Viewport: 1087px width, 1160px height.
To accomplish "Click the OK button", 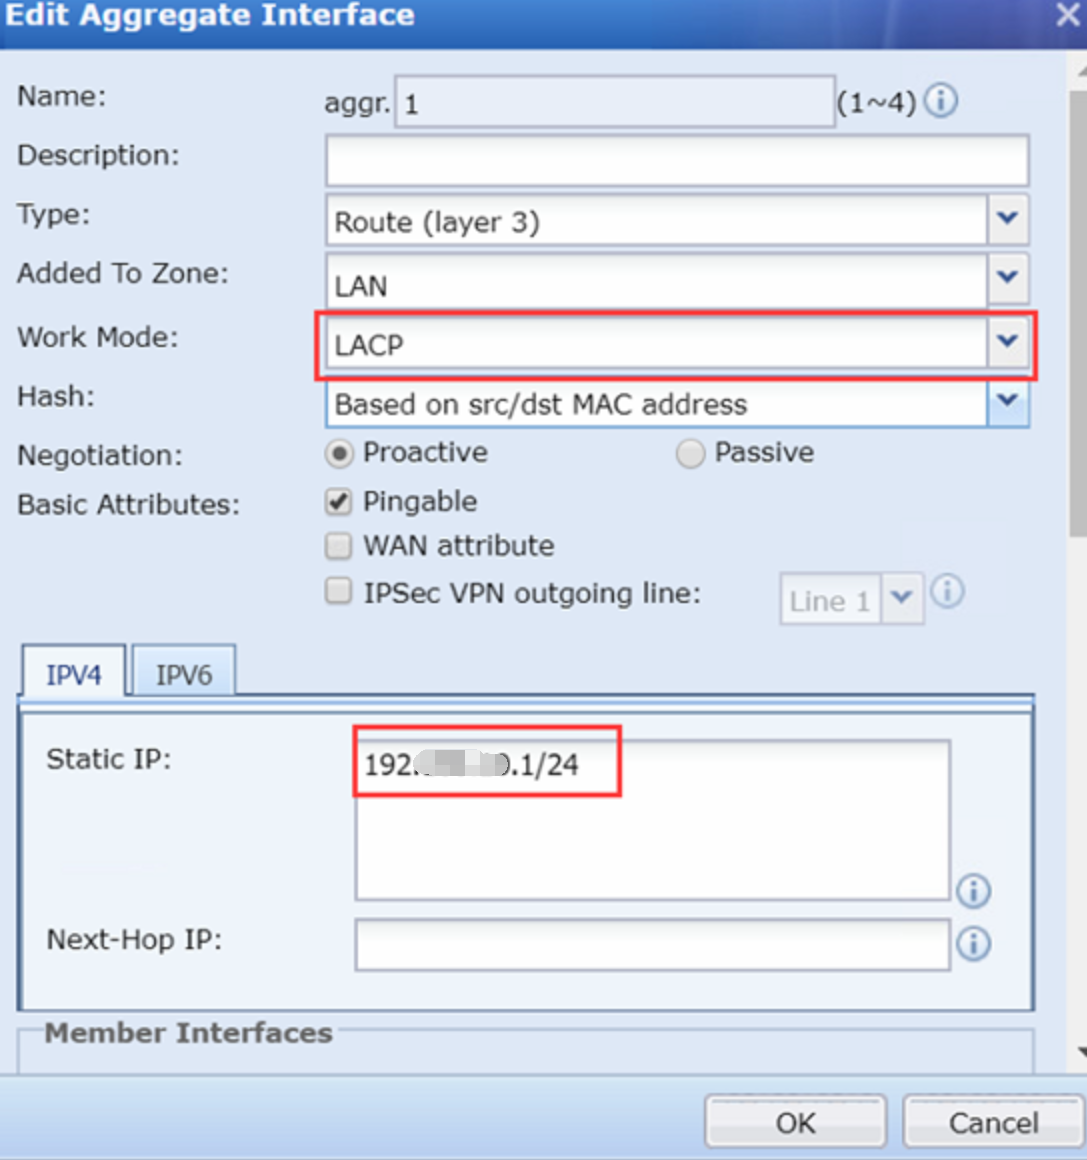I will 795,1122.
